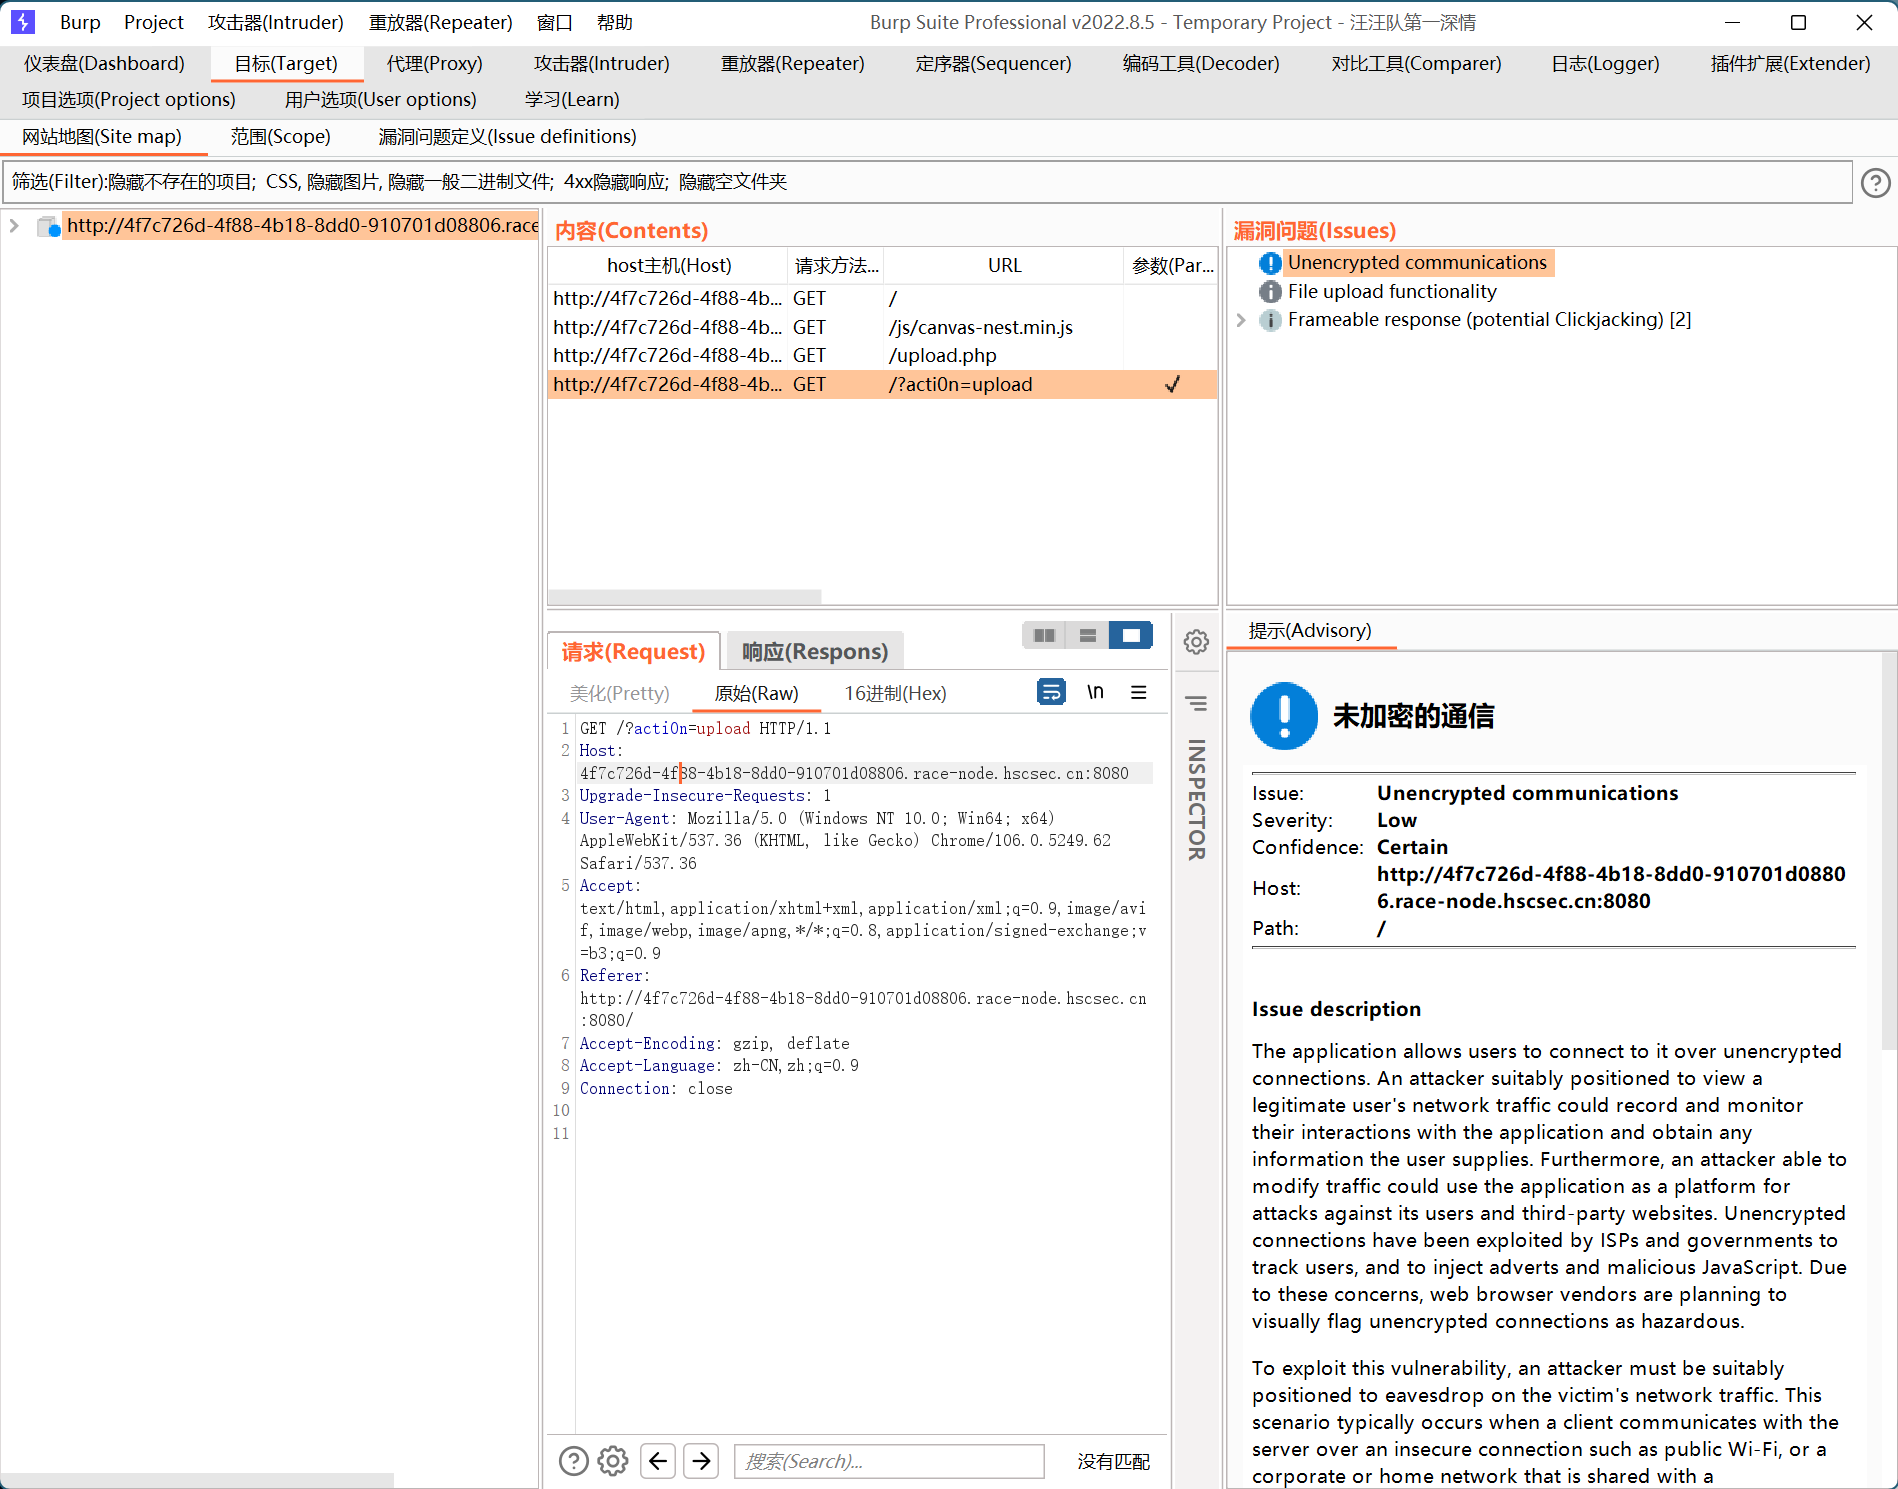
Task: Click the Advisory panel vertical scrollbar
Action: tap(1889, 850)
